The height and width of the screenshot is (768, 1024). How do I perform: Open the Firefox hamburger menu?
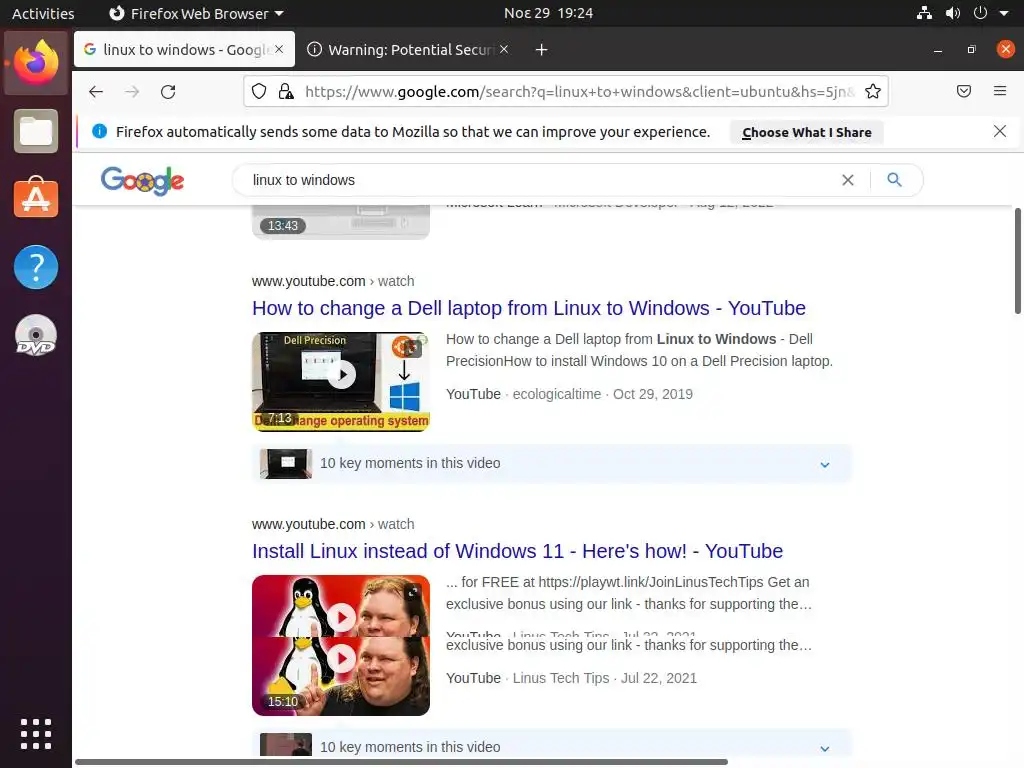point(999,91)
